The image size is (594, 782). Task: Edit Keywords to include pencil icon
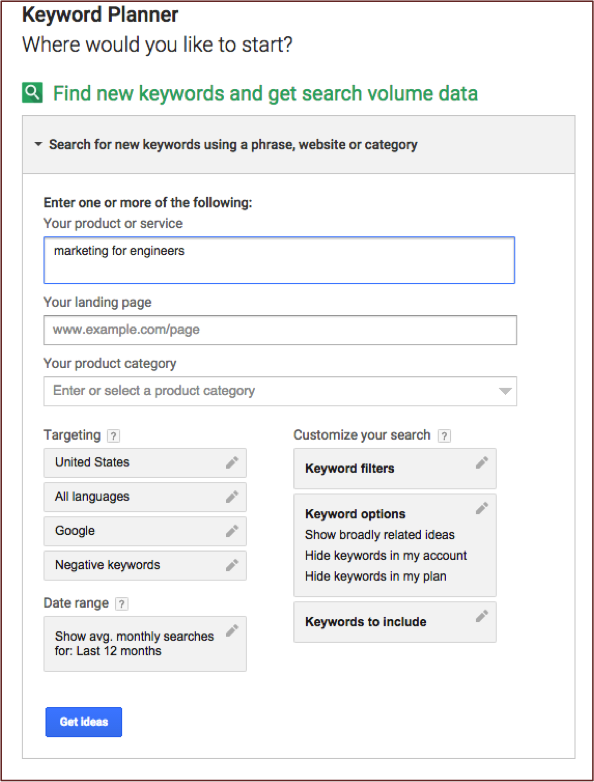click(x=482, y=616)
